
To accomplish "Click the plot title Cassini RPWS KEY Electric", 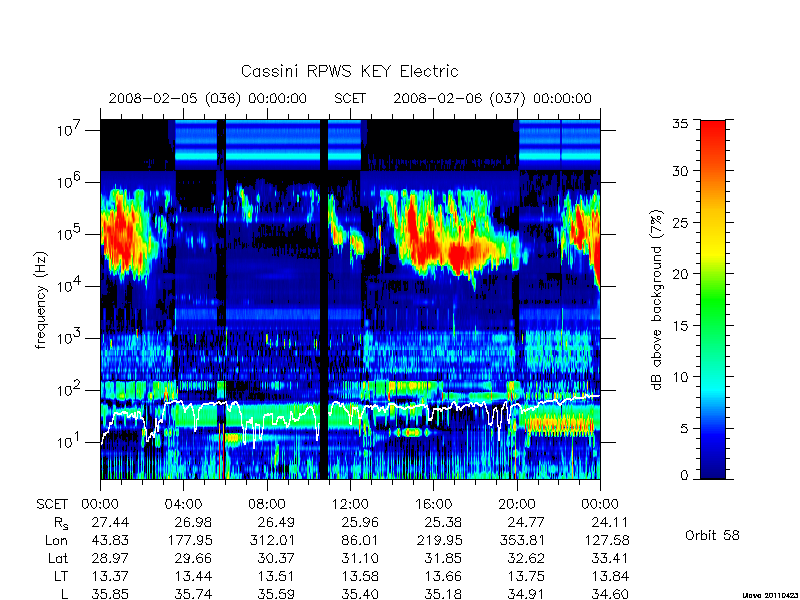I will point(349,71).
